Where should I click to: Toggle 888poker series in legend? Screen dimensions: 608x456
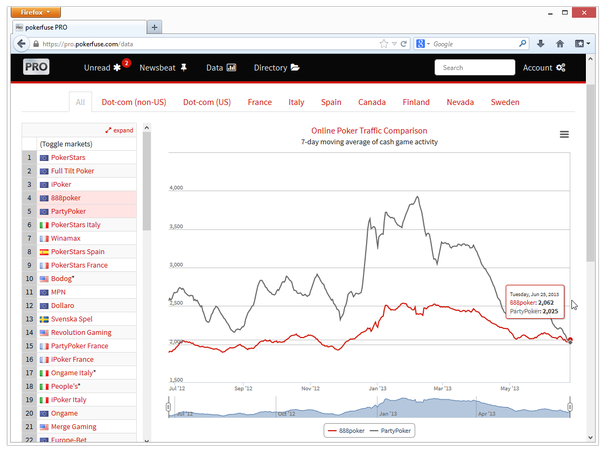click(x=346, y=431)
